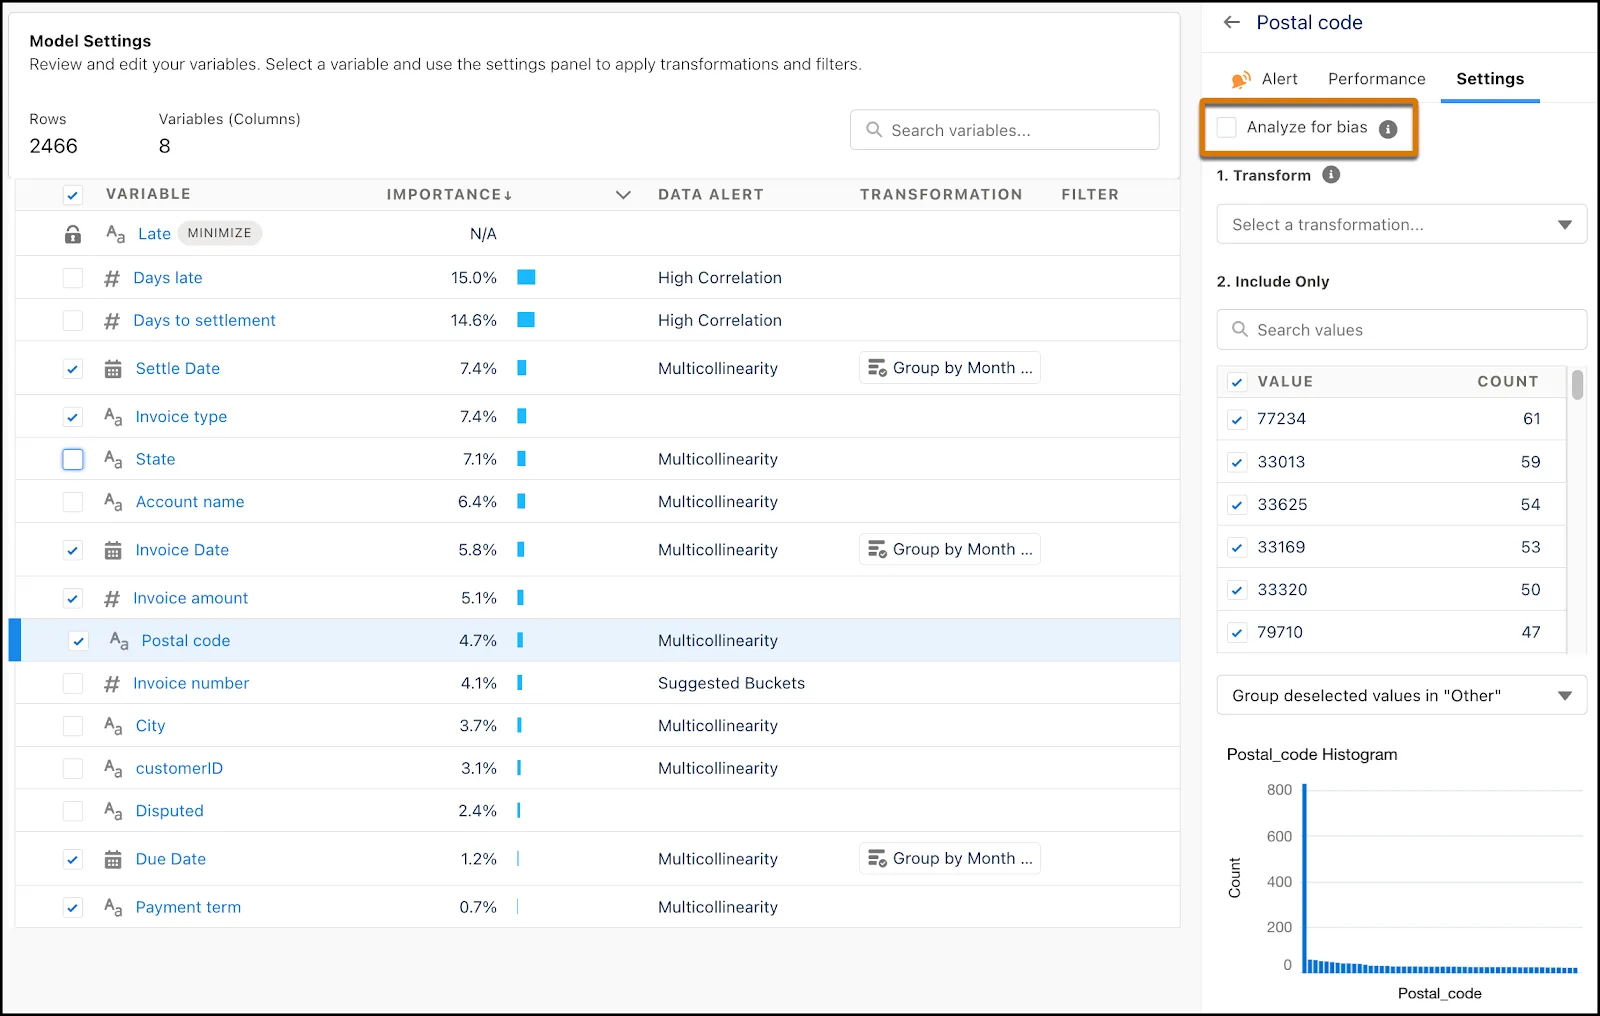Click the lock icon on the Late row
Image resolution: width=1600 pixels, height=1016 pixels.
tap(73, 234)
